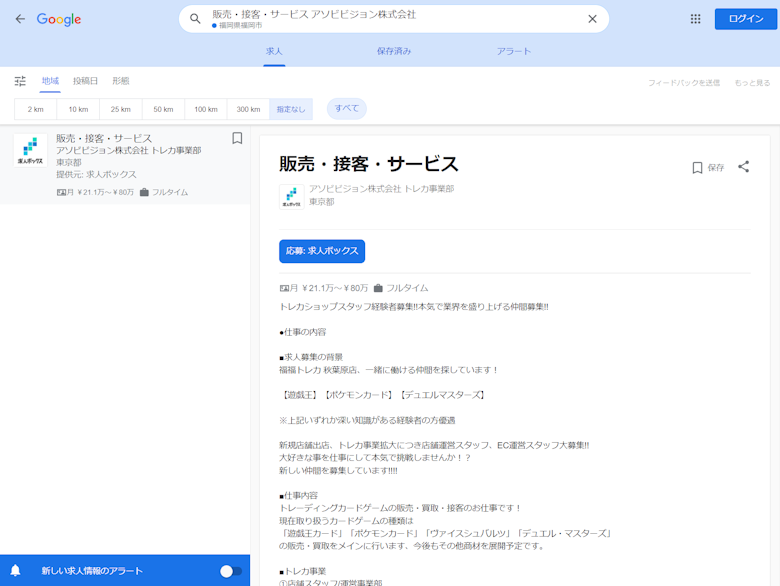This screenshot has width=780, height=586.
Task: Save the job with 保存 button
Action: coord(708,168)
